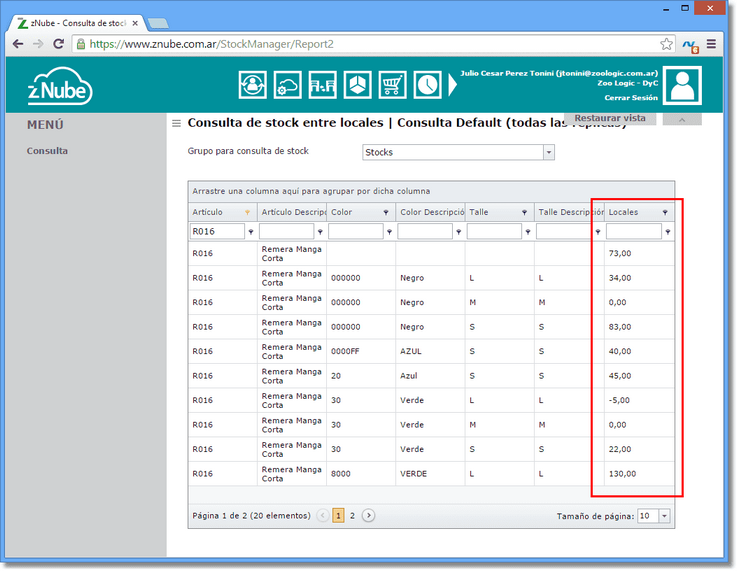737x571 pixels.
Task: Open the user sync icon in header
Action: pos(252,85)
